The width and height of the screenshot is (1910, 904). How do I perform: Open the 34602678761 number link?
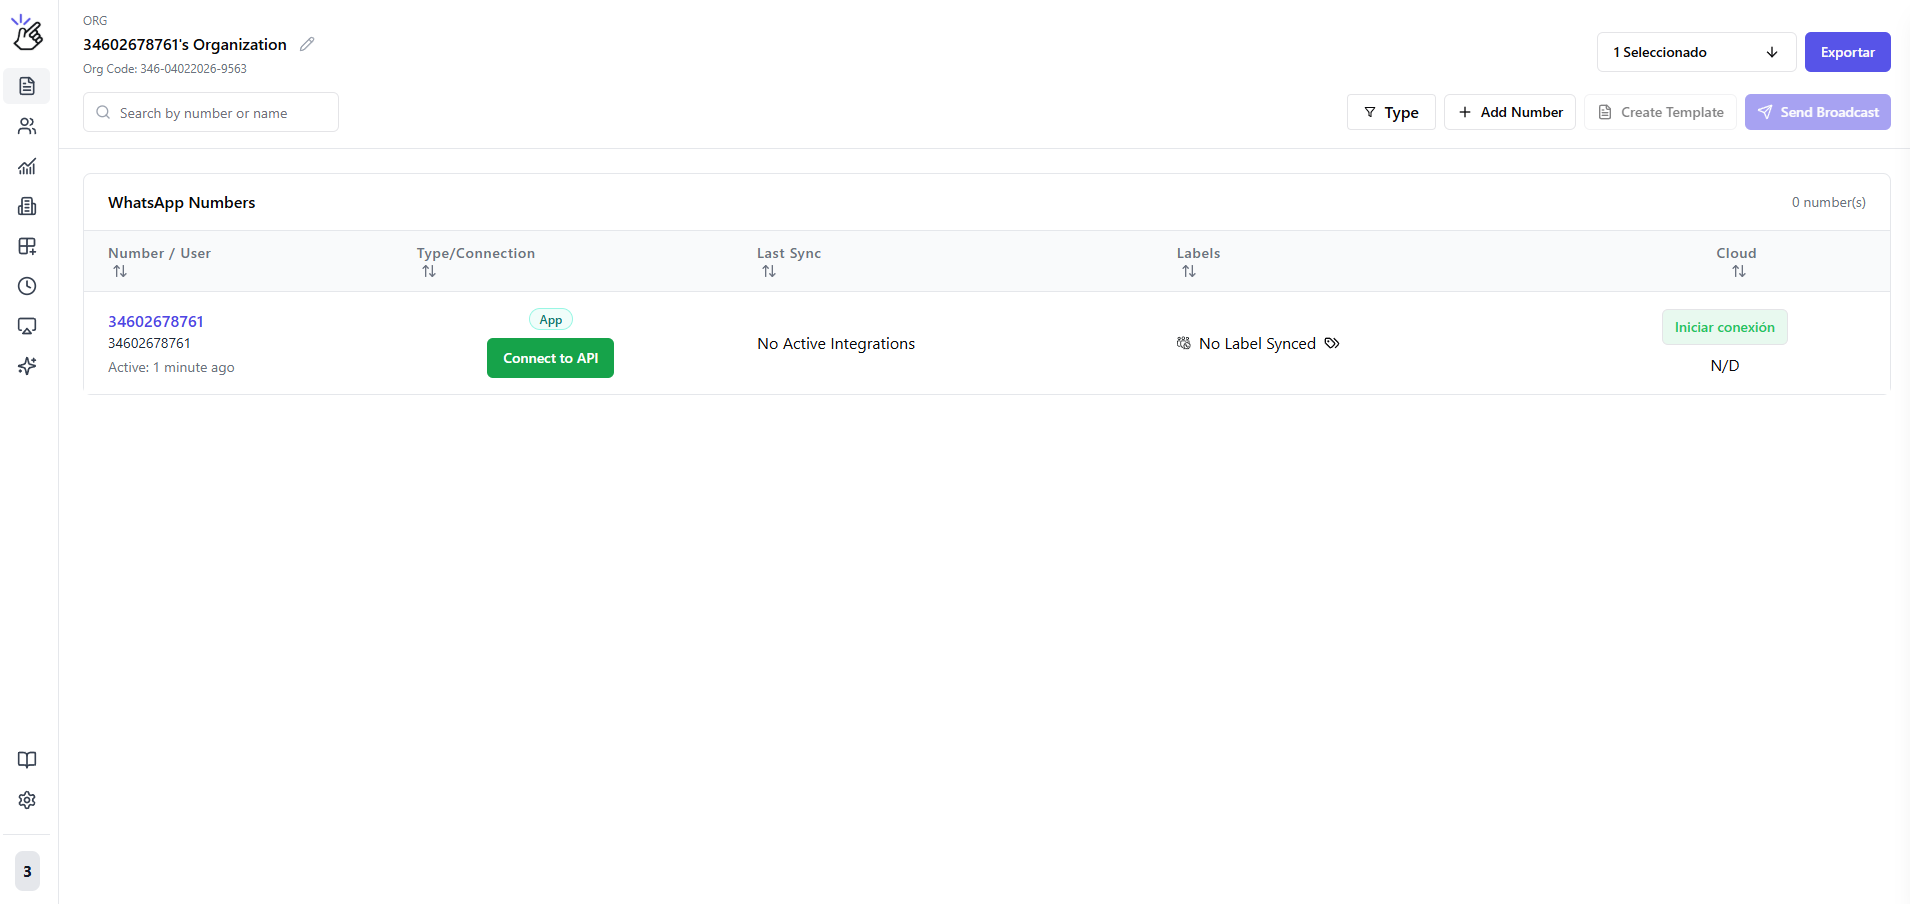156,321
